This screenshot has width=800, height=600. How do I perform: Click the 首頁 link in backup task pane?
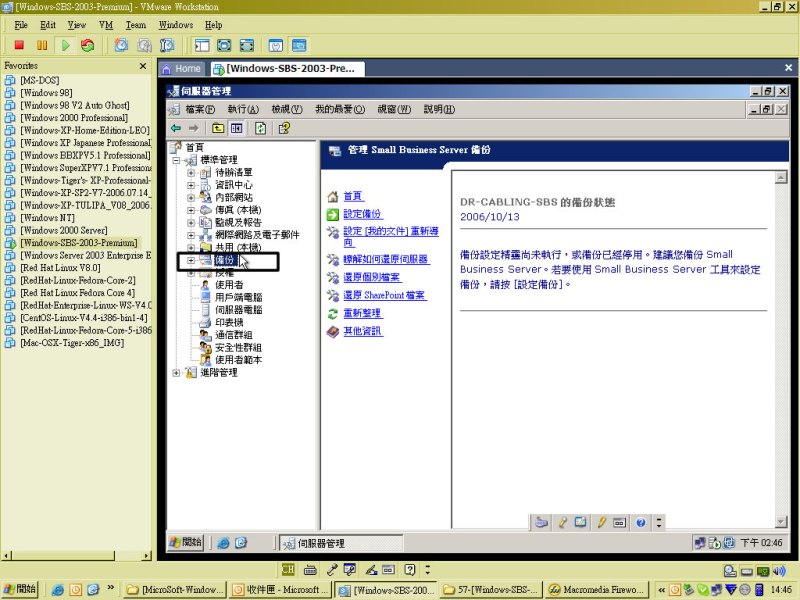[353, 196]
